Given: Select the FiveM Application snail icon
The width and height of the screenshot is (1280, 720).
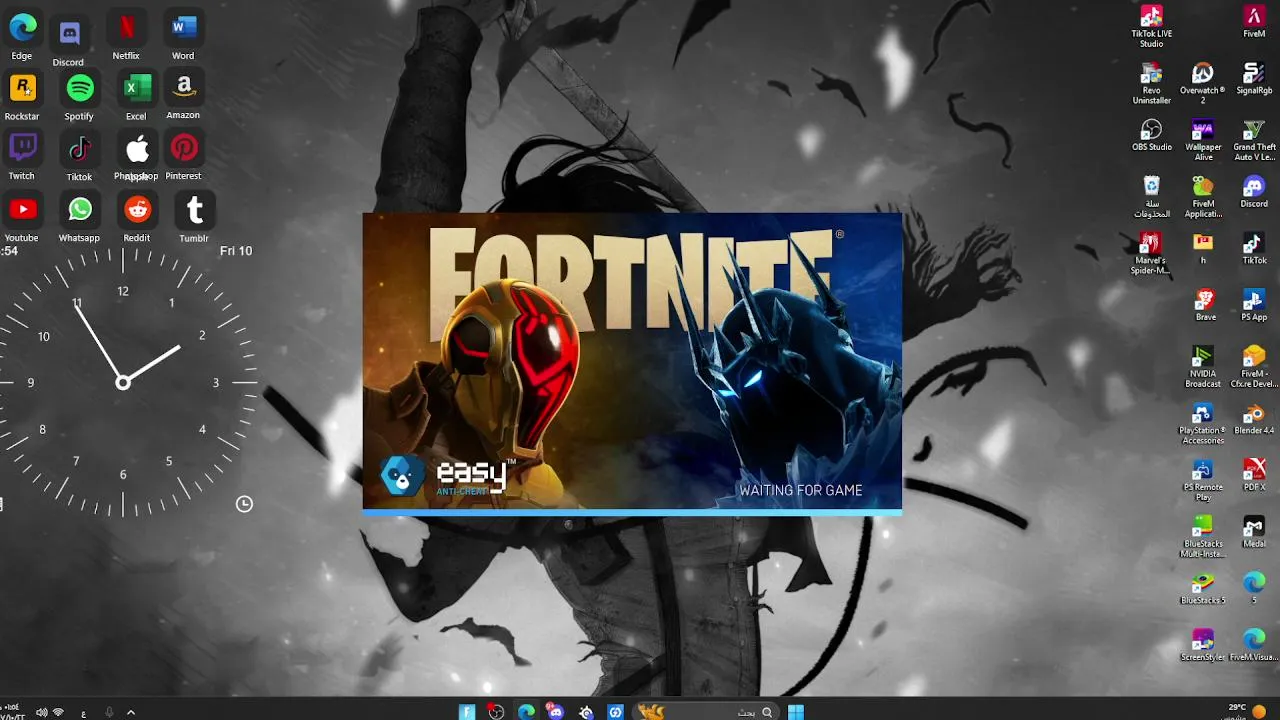Looking at the screenshot, I should tap(1203, 198).
